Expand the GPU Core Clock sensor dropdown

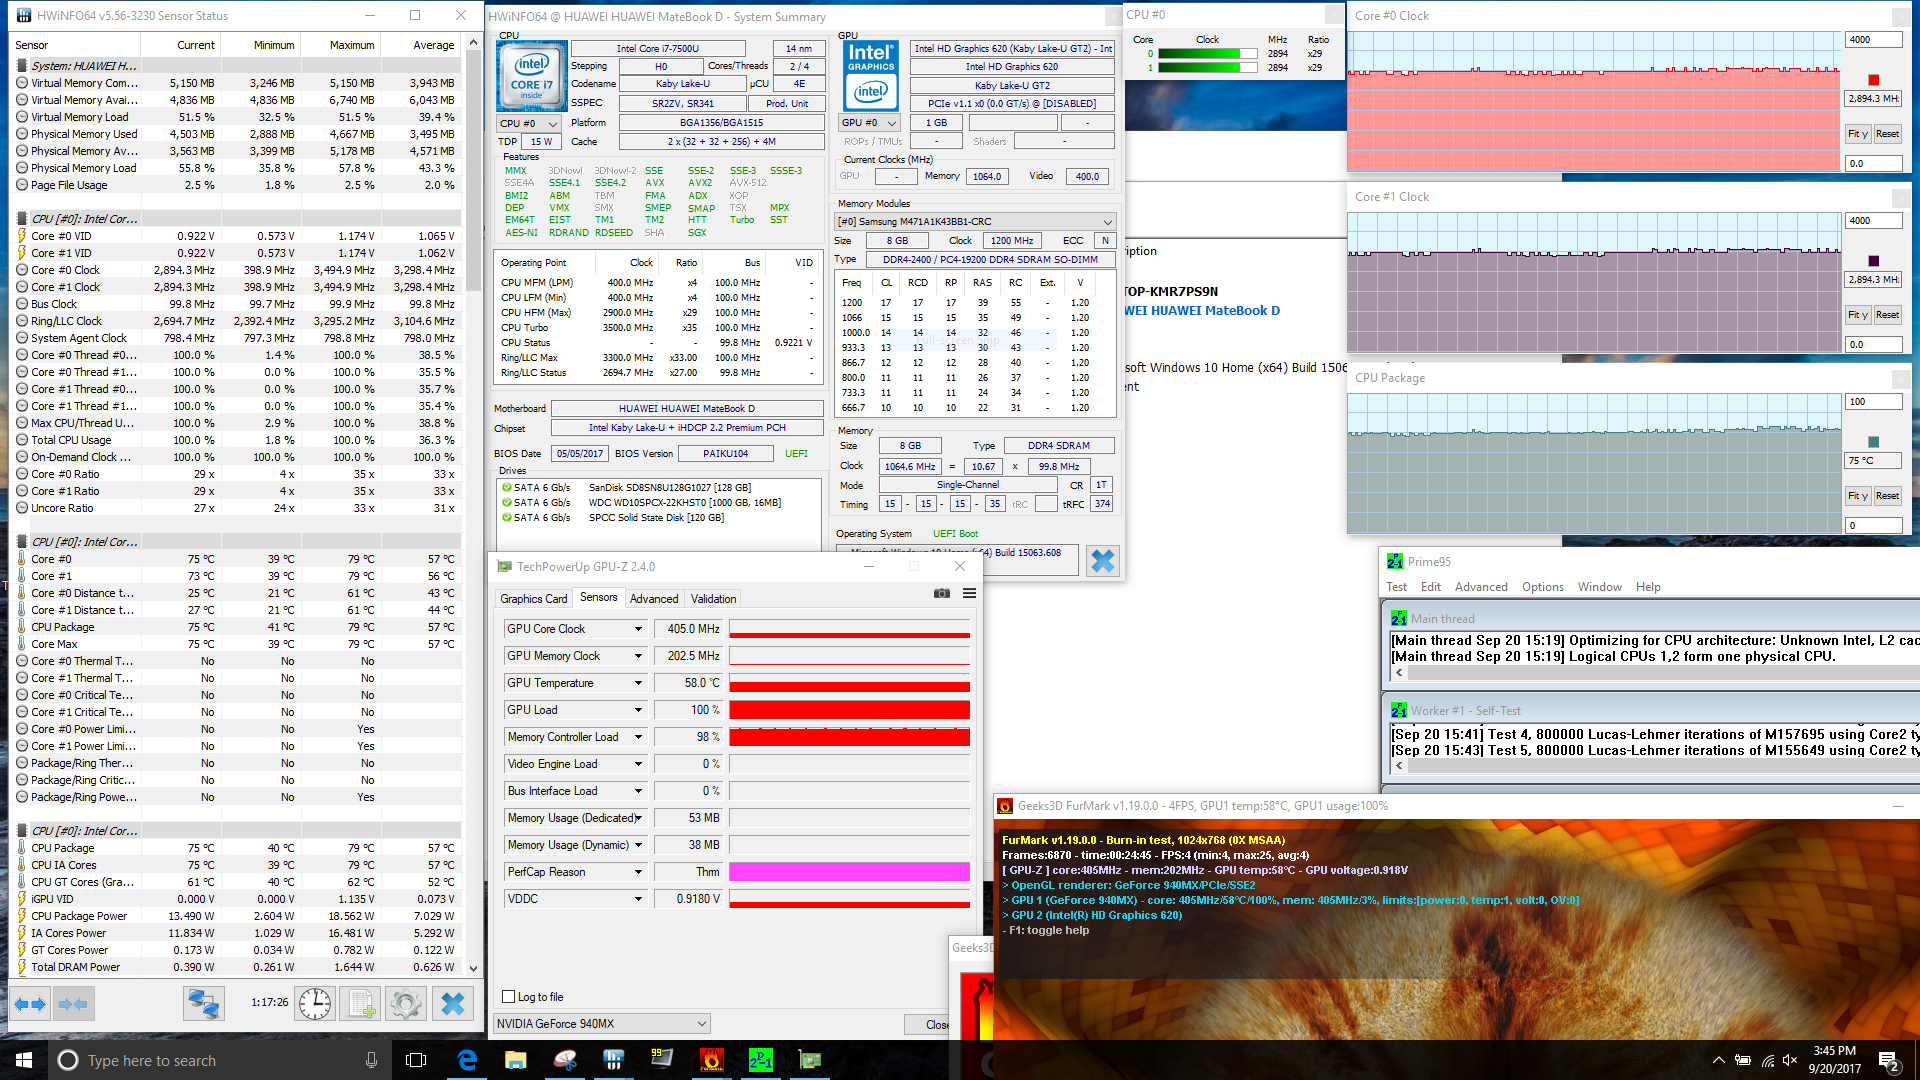point(638,629)
